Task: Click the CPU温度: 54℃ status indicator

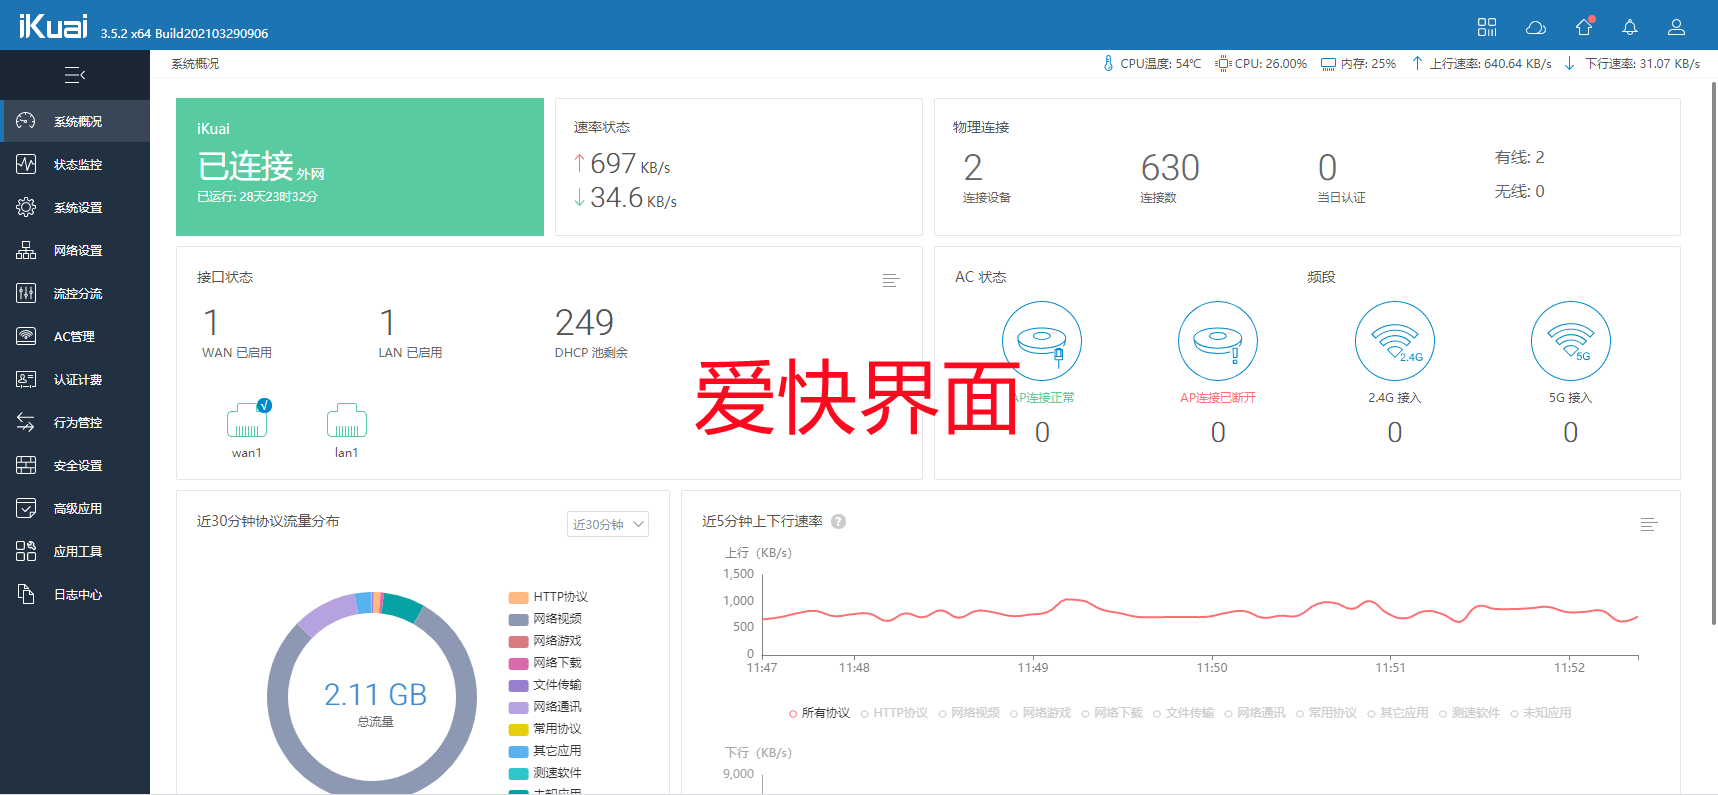Action: [1152, 63]
